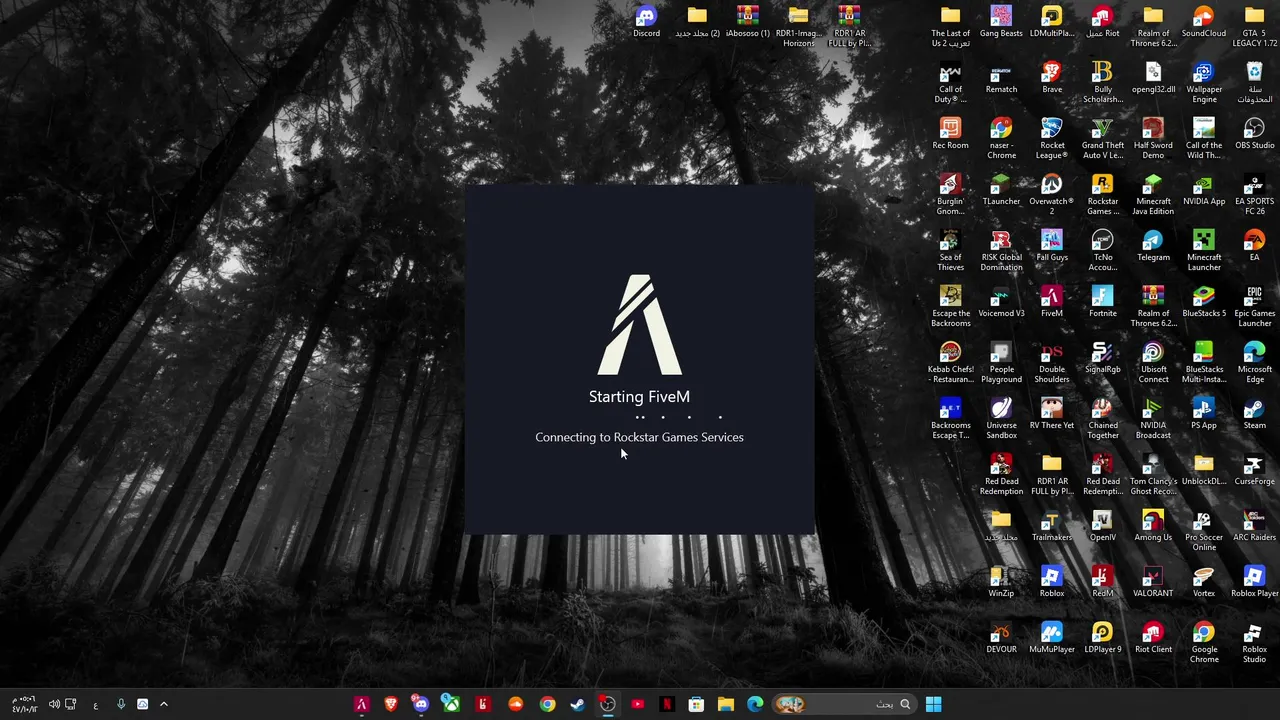Launch Call of the Wild shortcut
1280x720 pixels.
click(1204, 138)
